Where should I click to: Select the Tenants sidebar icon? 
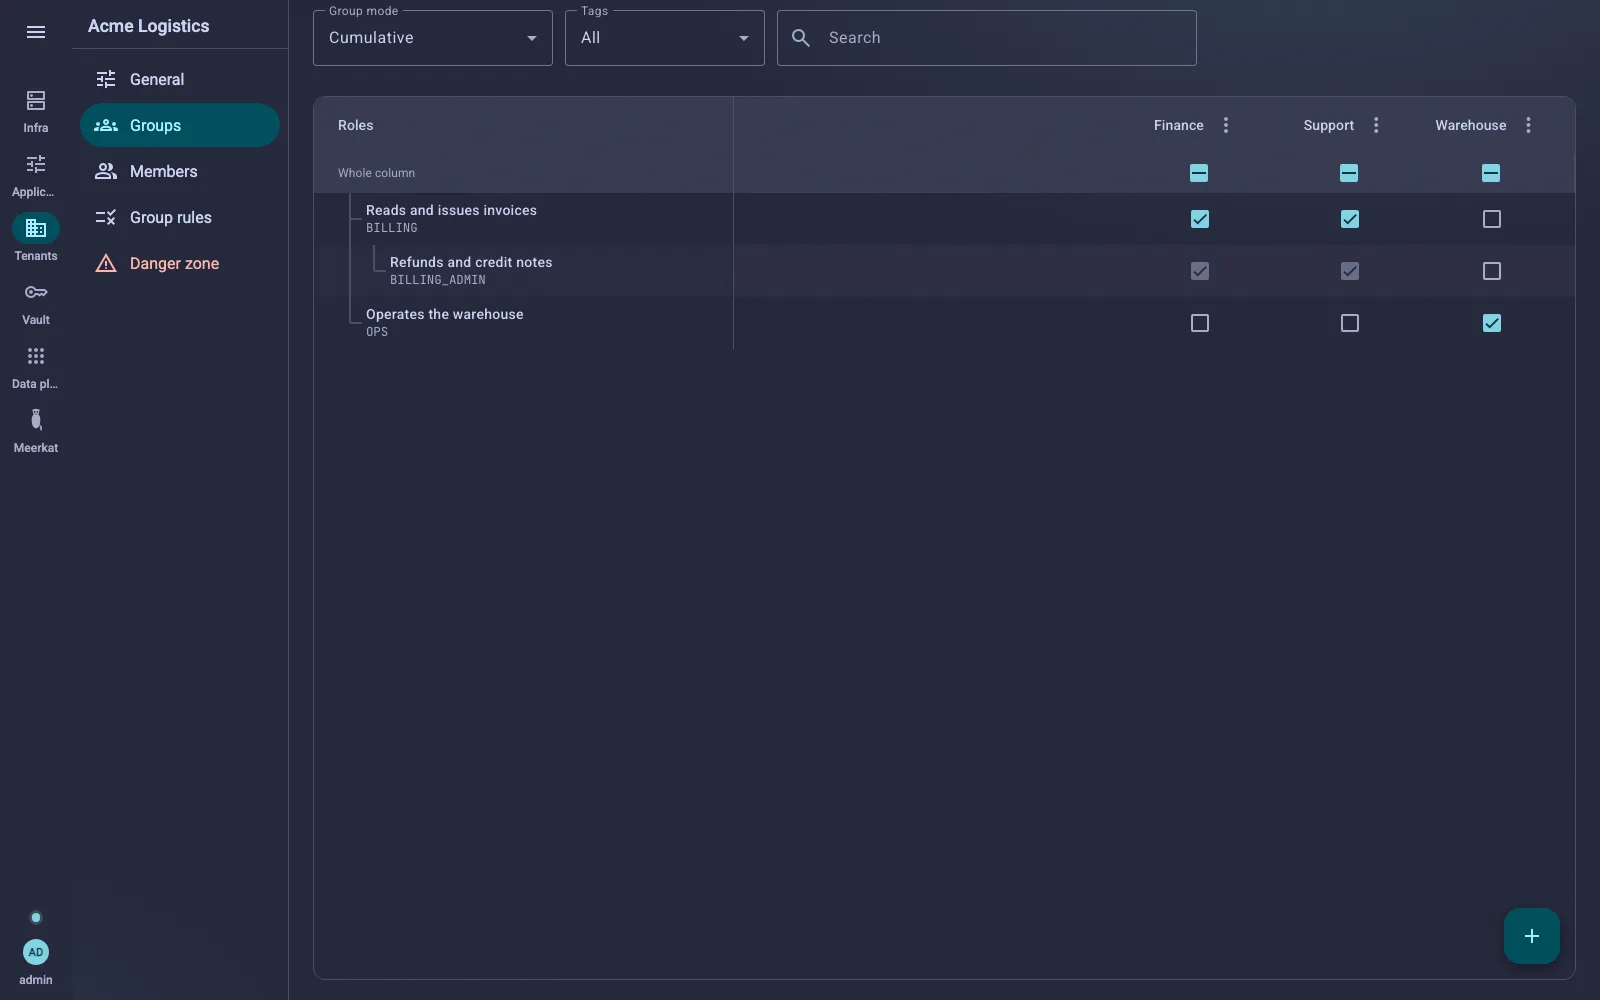tap(36, 228)
